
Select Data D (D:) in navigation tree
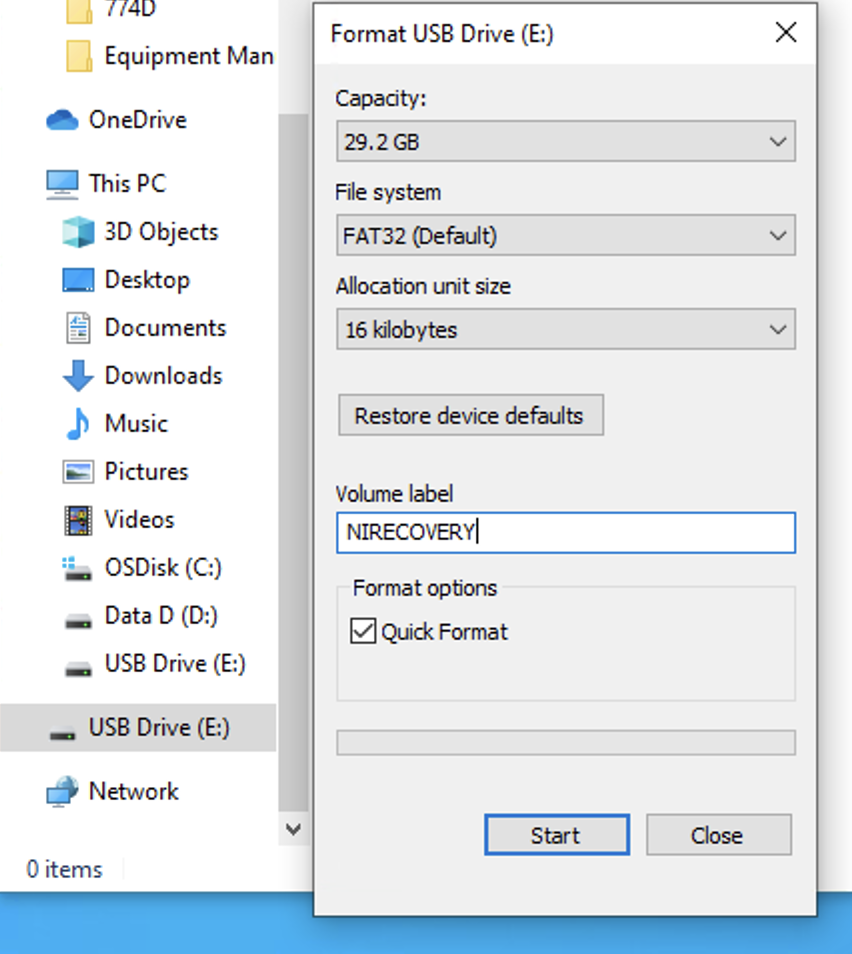(x=160, y=616)
